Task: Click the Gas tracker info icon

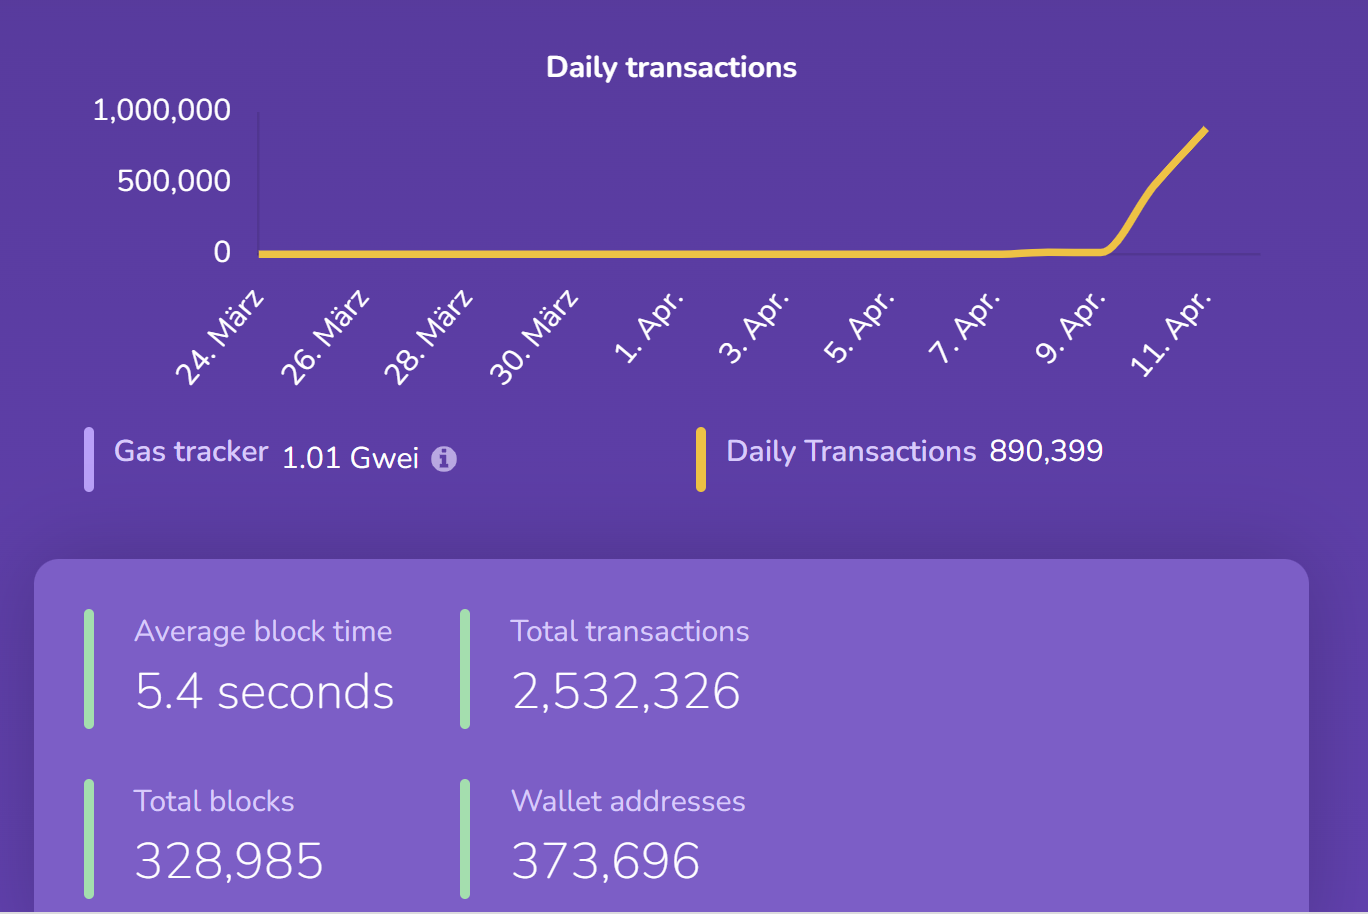Action: [444, 459]
